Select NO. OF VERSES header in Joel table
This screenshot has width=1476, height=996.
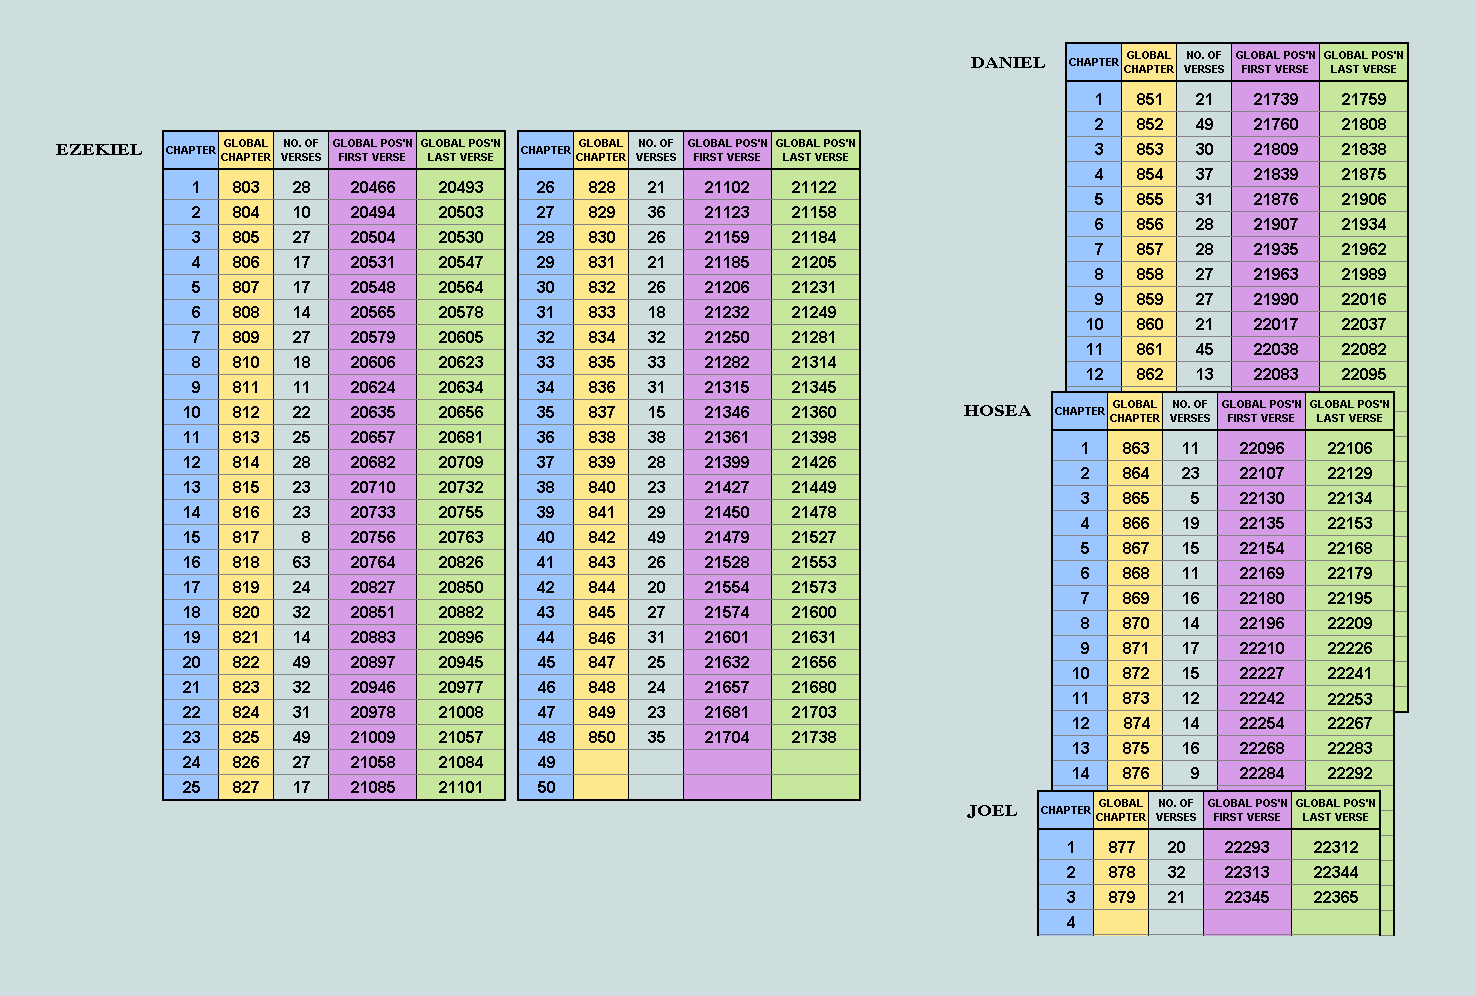tap(1176, 810)
